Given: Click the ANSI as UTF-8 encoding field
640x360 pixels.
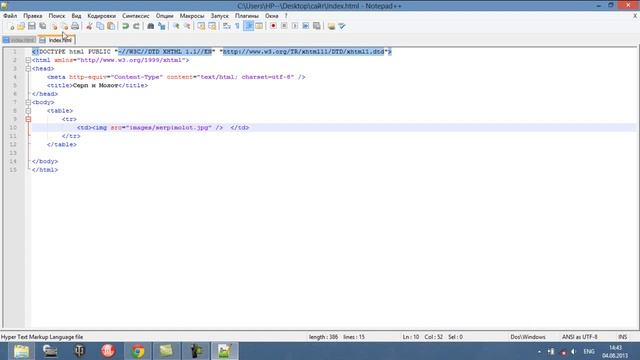Looking at the screenshot, I should click(x=580, y=337).
